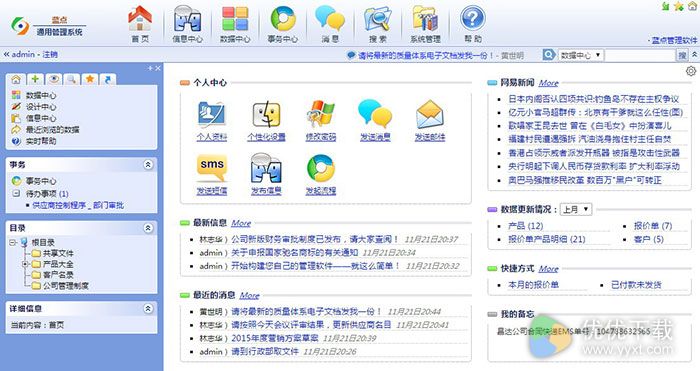
Task: Open More link next to 网易新闻
Action: coord(548,83)
